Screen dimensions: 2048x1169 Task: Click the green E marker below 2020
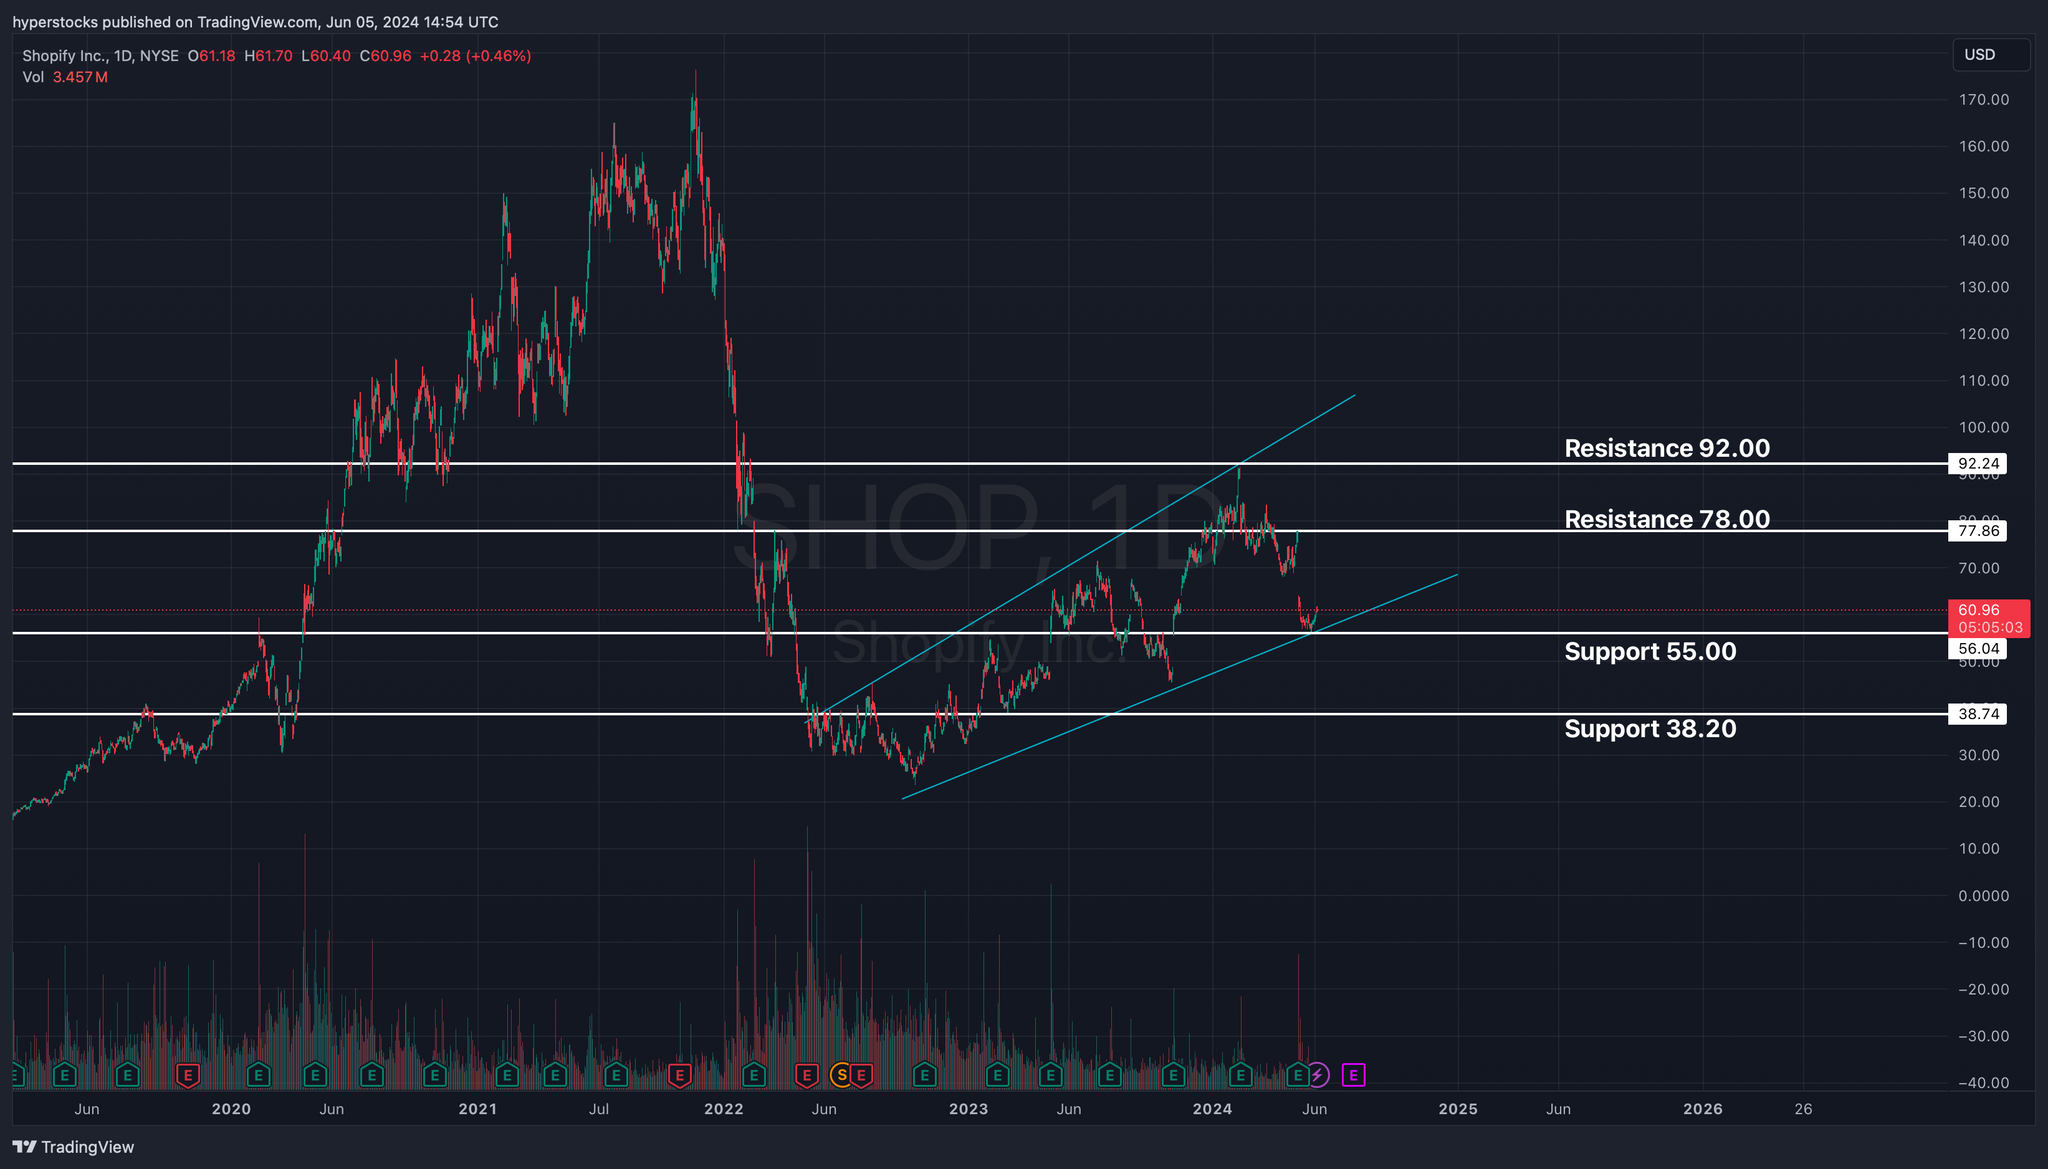click(258, 1075)
